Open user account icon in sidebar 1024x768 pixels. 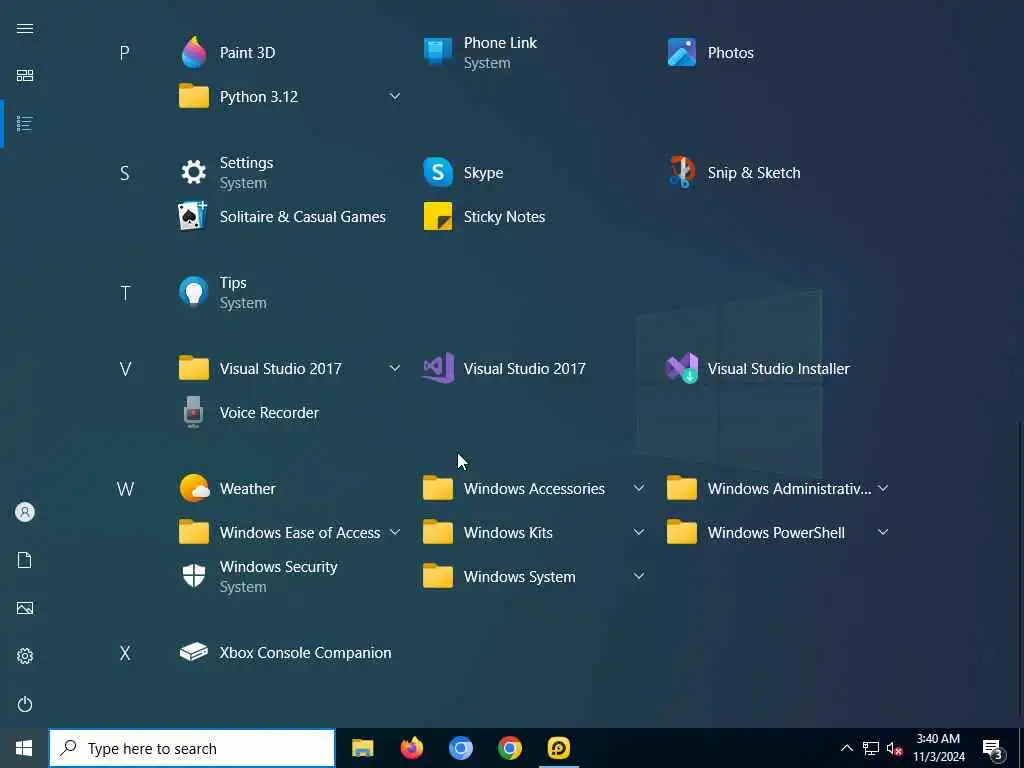(x=25, y=512)
